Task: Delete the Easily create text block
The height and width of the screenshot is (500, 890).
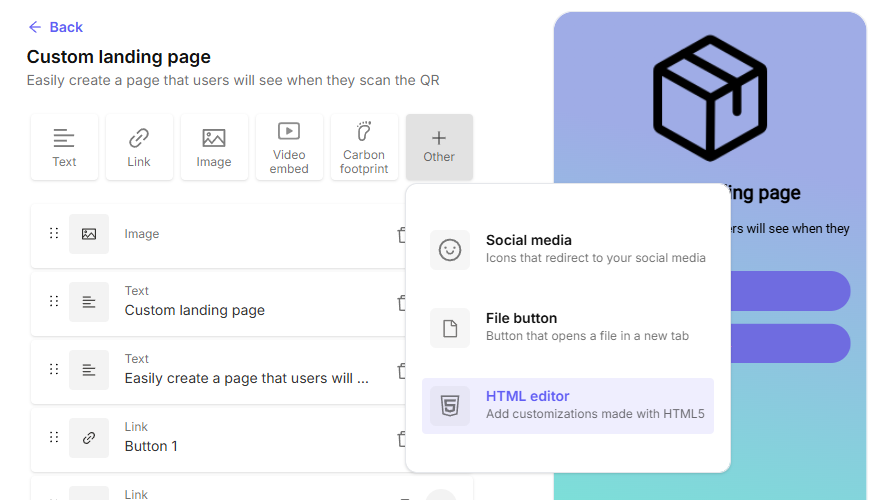Action: coord(401,371)
